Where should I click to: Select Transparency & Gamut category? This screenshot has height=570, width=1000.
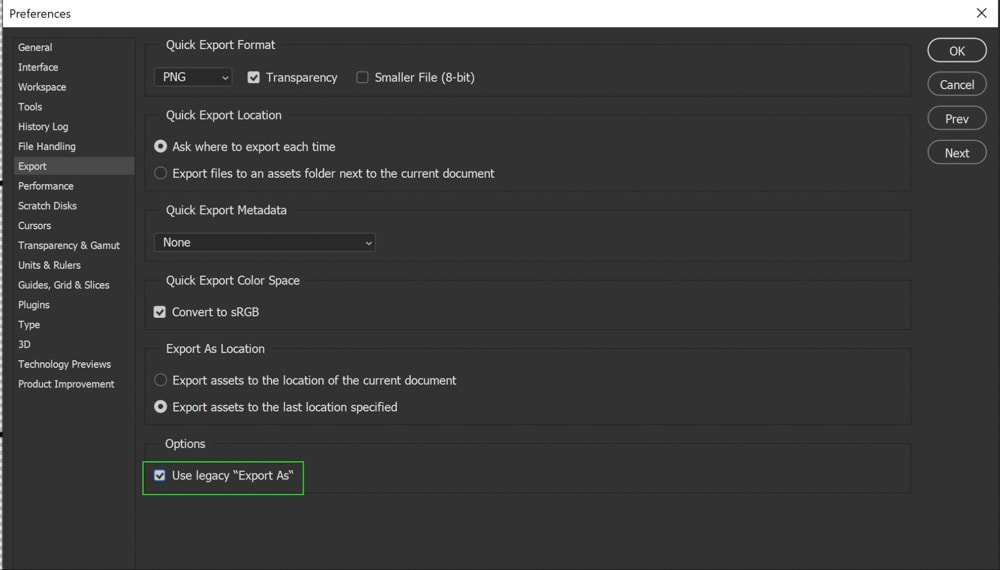point(69,245)
